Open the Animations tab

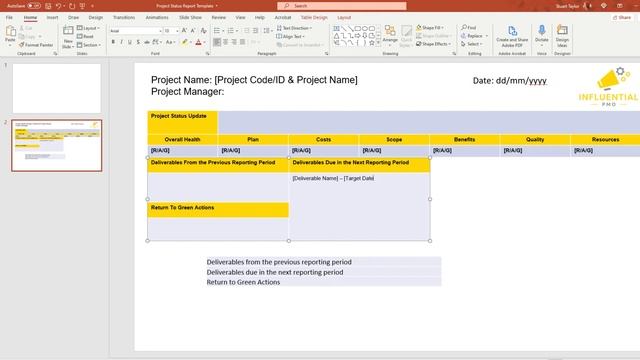157,18
